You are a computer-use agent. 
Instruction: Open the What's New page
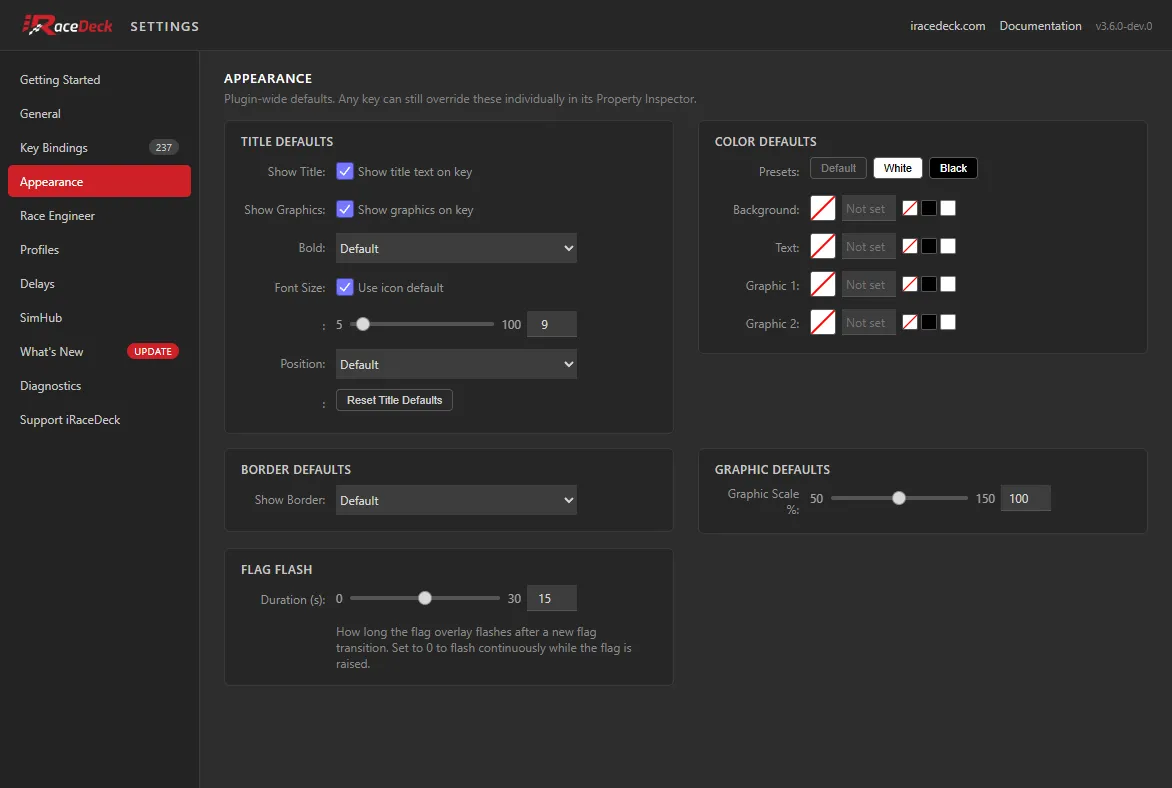[99, 351]
